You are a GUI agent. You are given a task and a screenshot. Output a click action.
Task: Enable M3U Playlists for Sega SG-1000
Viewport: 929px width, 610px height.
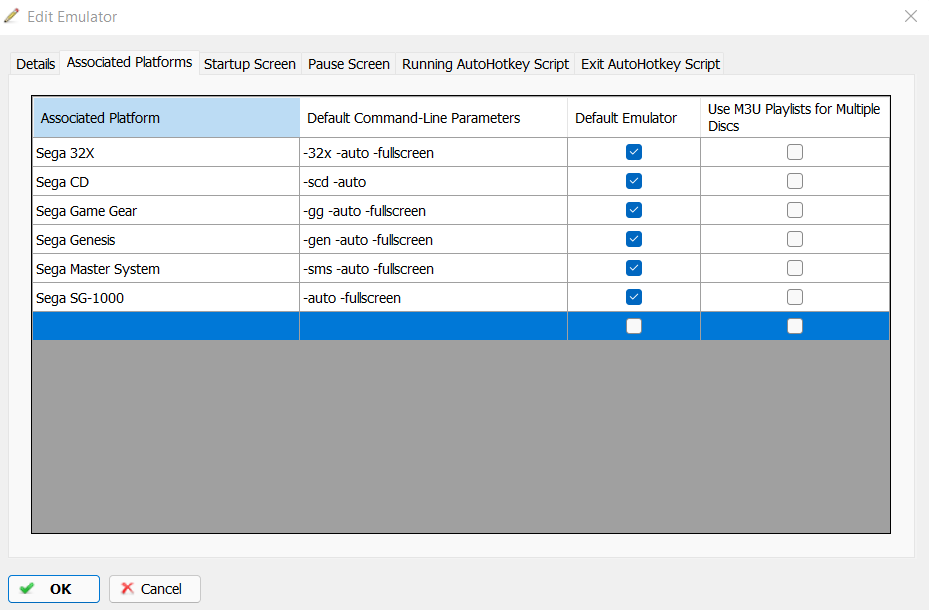[x=795, y=297]
